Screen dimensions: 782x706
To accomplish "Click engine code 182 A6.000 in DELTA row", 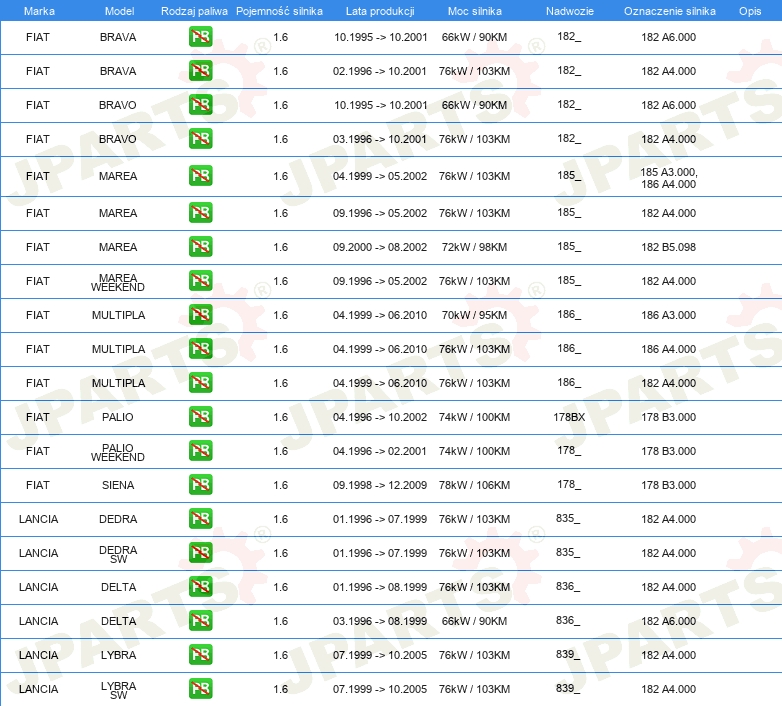I will point(668,621).
